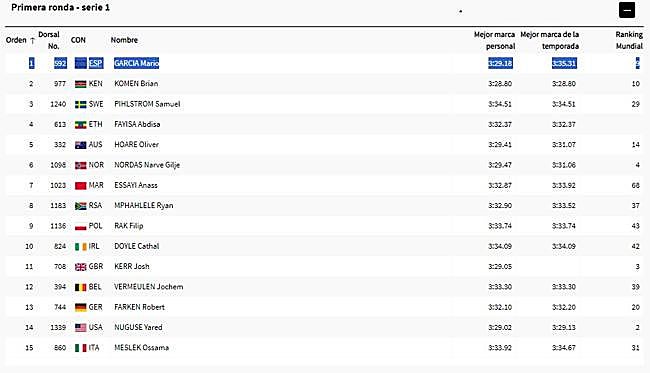Viewport: 650px width, 373px height.
Task: Open athlete KOMEN Brian
Action: [136, 84]
